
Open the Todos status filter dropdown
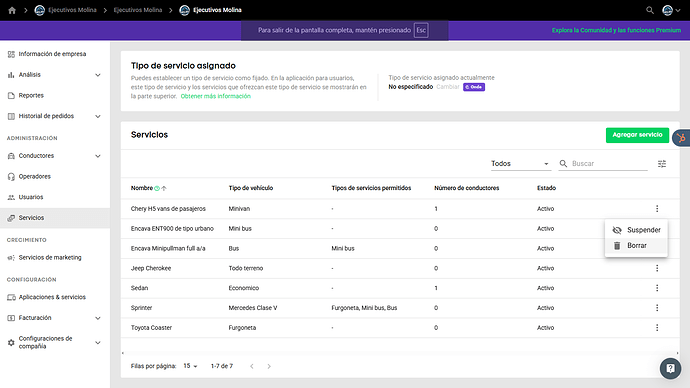tap(520, 164)
